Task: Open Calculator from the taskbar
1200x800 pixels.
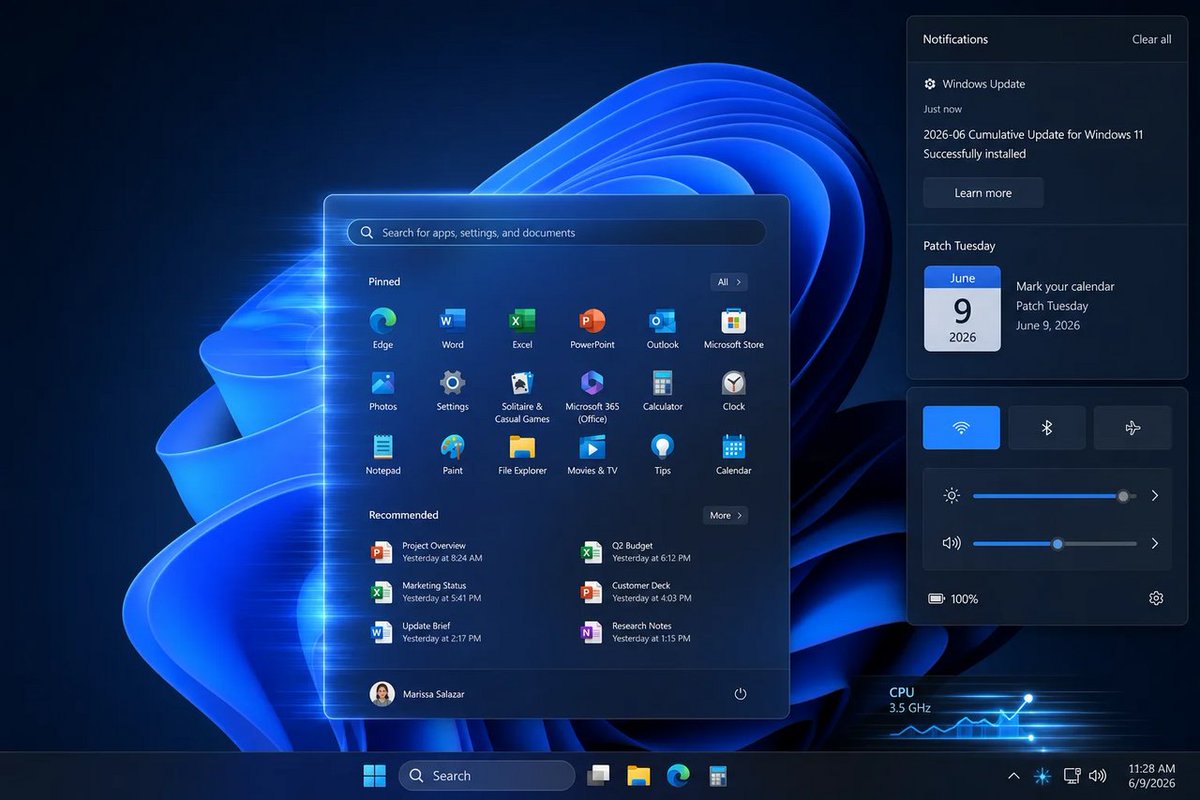Action: pos(717,775)
